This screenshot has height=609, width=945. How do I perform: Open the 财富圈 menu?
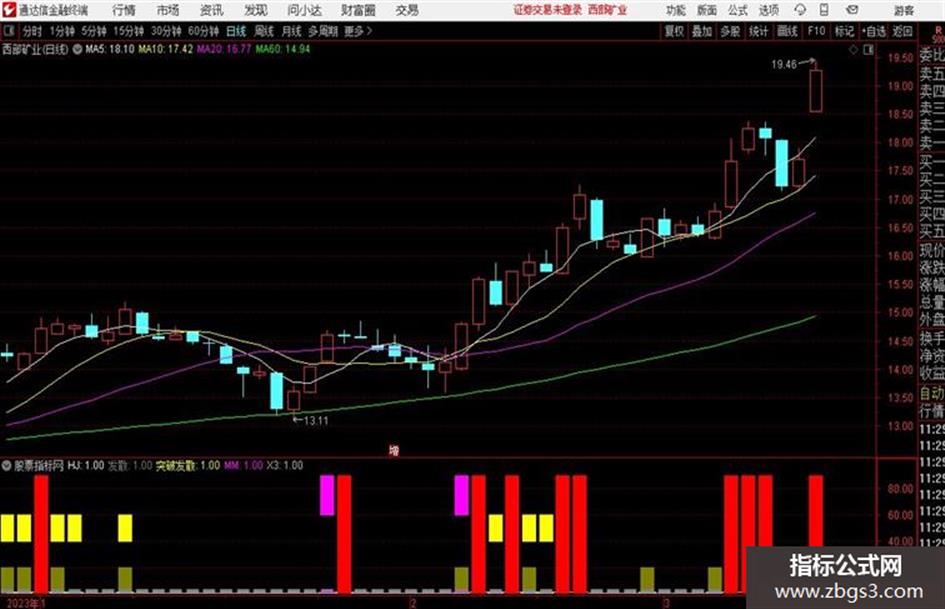click(358, 10)
